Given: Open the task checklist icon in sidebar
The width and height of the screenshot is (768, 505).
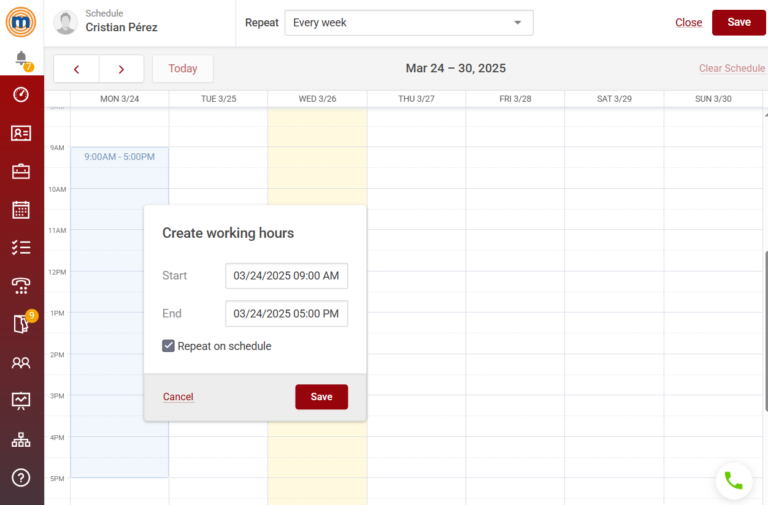Looking at the screenshot, I should pos(21,247).
